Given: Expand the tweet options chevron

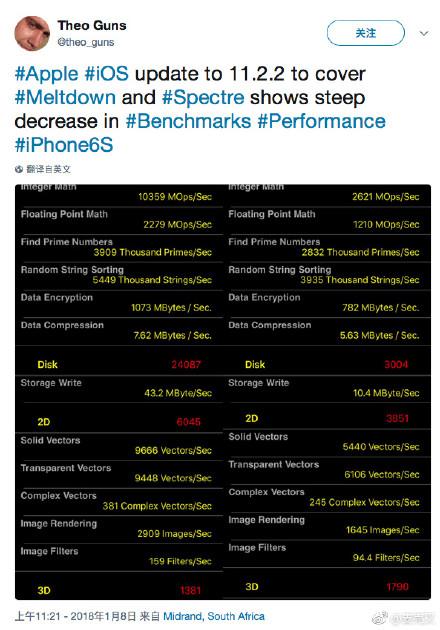Looking at the screenshot, I should pos(424,33).
